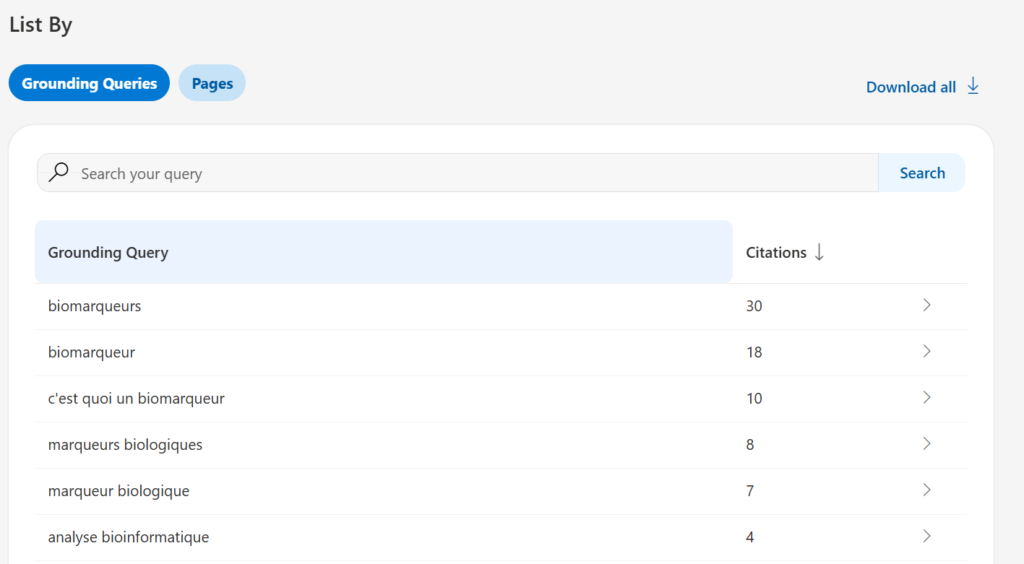Sort by Grounding Query column header
This screenshot has width=1024, height=564.
click(383, 252)
